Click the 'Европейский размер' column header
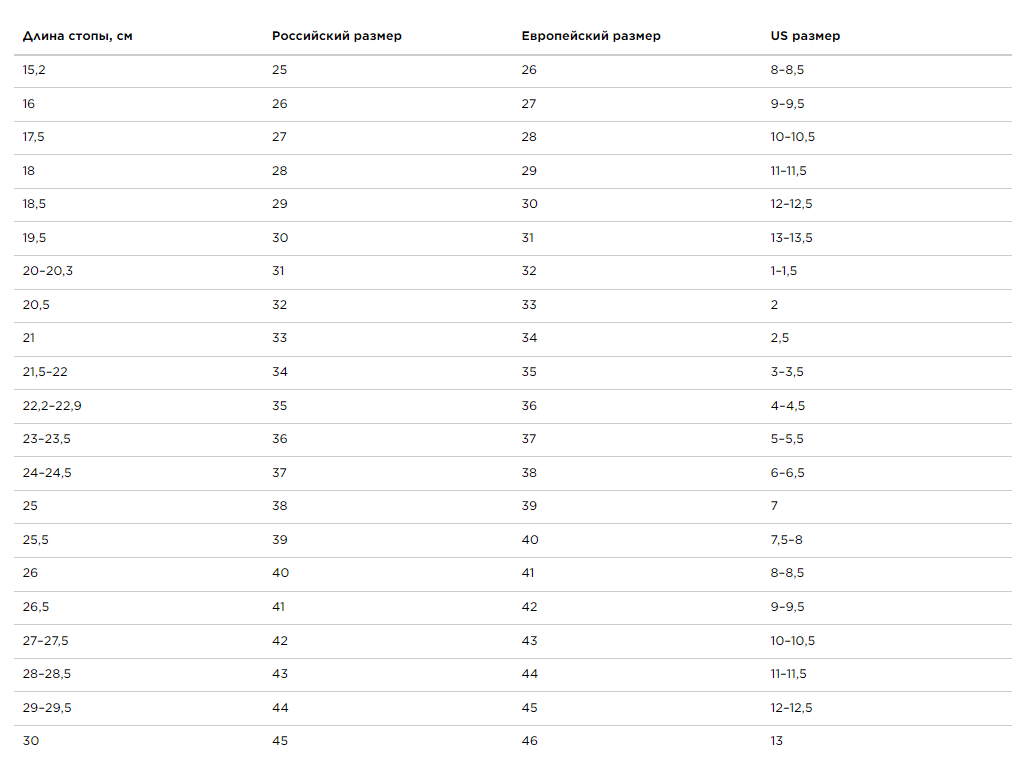This screenshot has height=769, width=1027. [591, 36]
